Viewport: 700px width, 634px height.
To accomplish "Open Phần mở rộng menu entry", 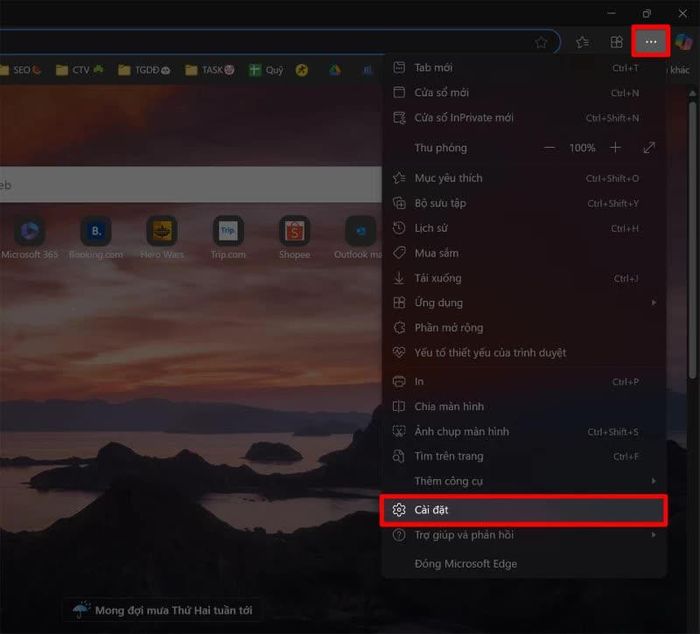I will pyautogui.click(x=524, y=328).
